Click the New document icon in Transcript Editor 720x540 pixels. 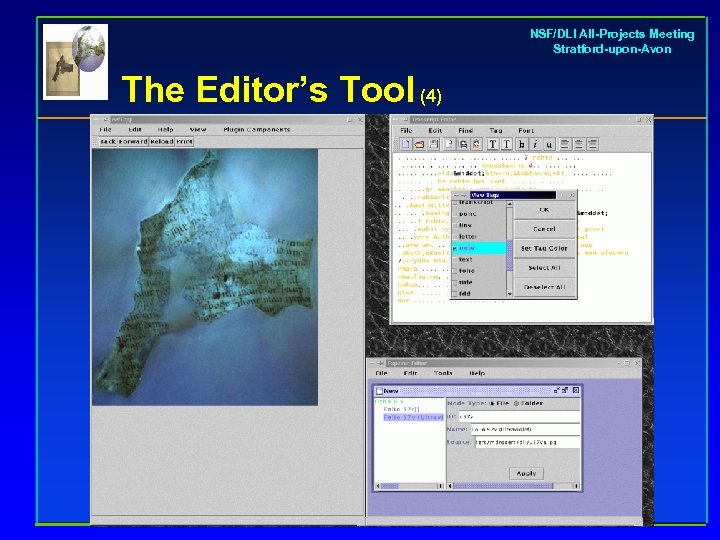tap(405, 144)
